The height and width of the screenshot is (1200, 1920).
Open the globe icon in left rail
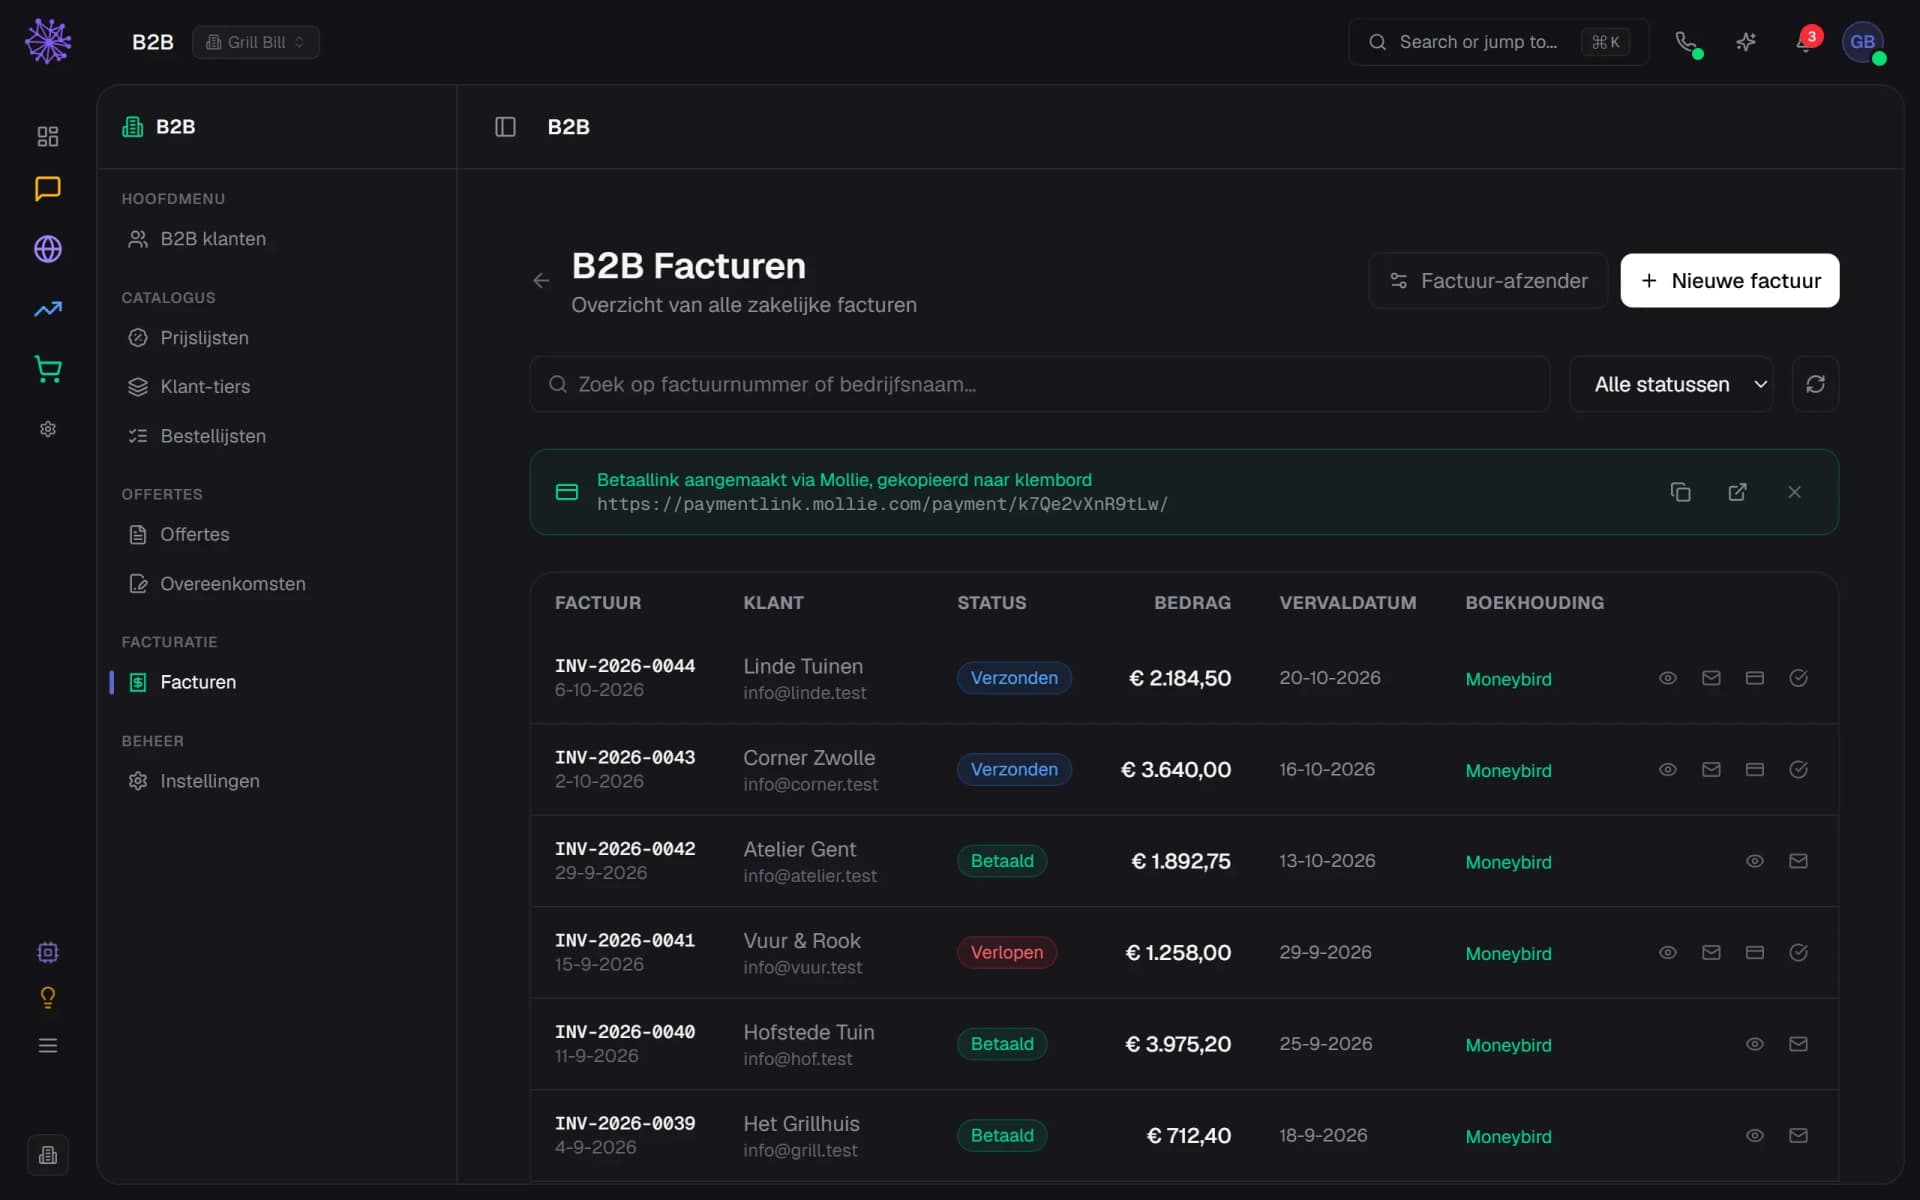48,249
